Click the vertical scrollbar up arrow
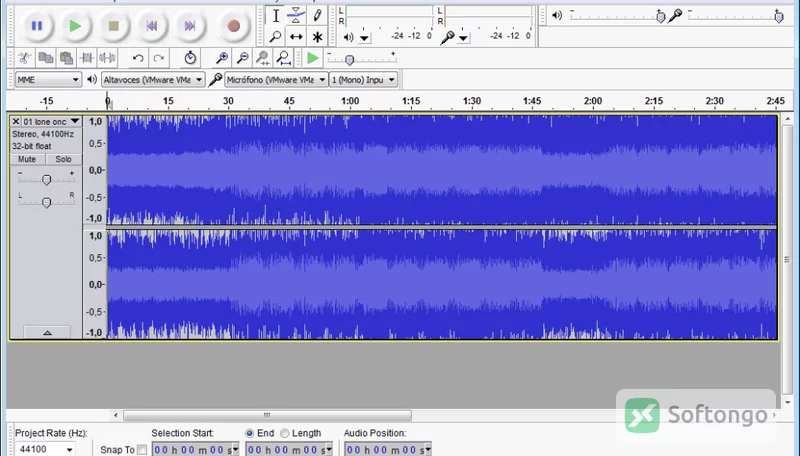 point(788,119)
